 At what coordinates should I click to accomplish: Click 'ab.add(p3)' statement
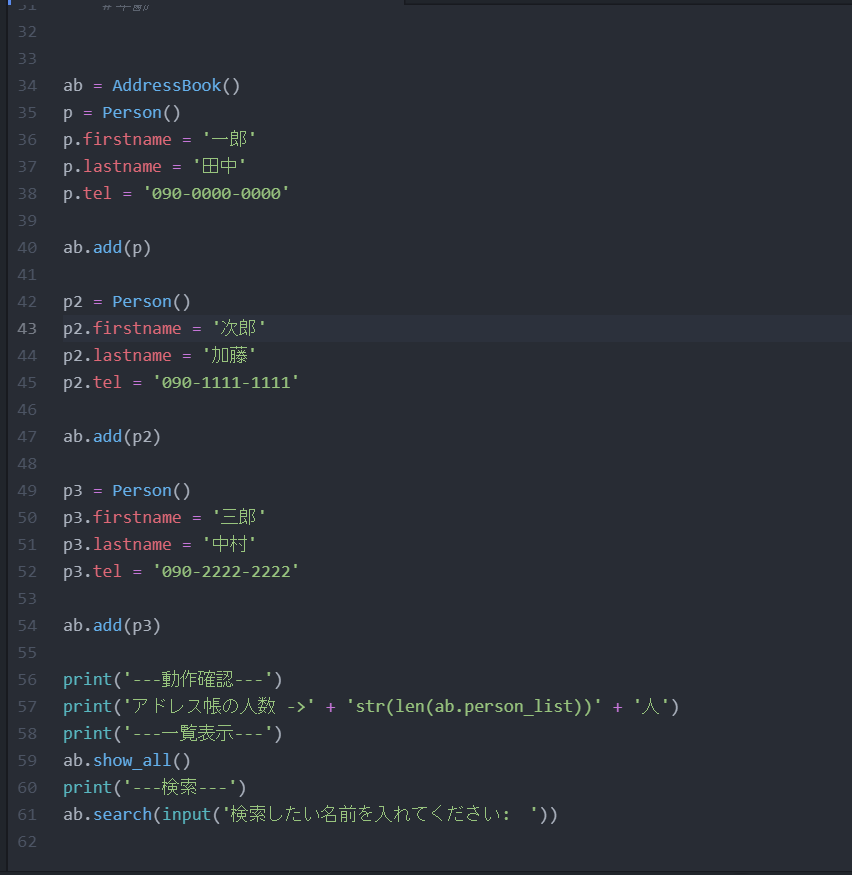[x=112, y=626]
